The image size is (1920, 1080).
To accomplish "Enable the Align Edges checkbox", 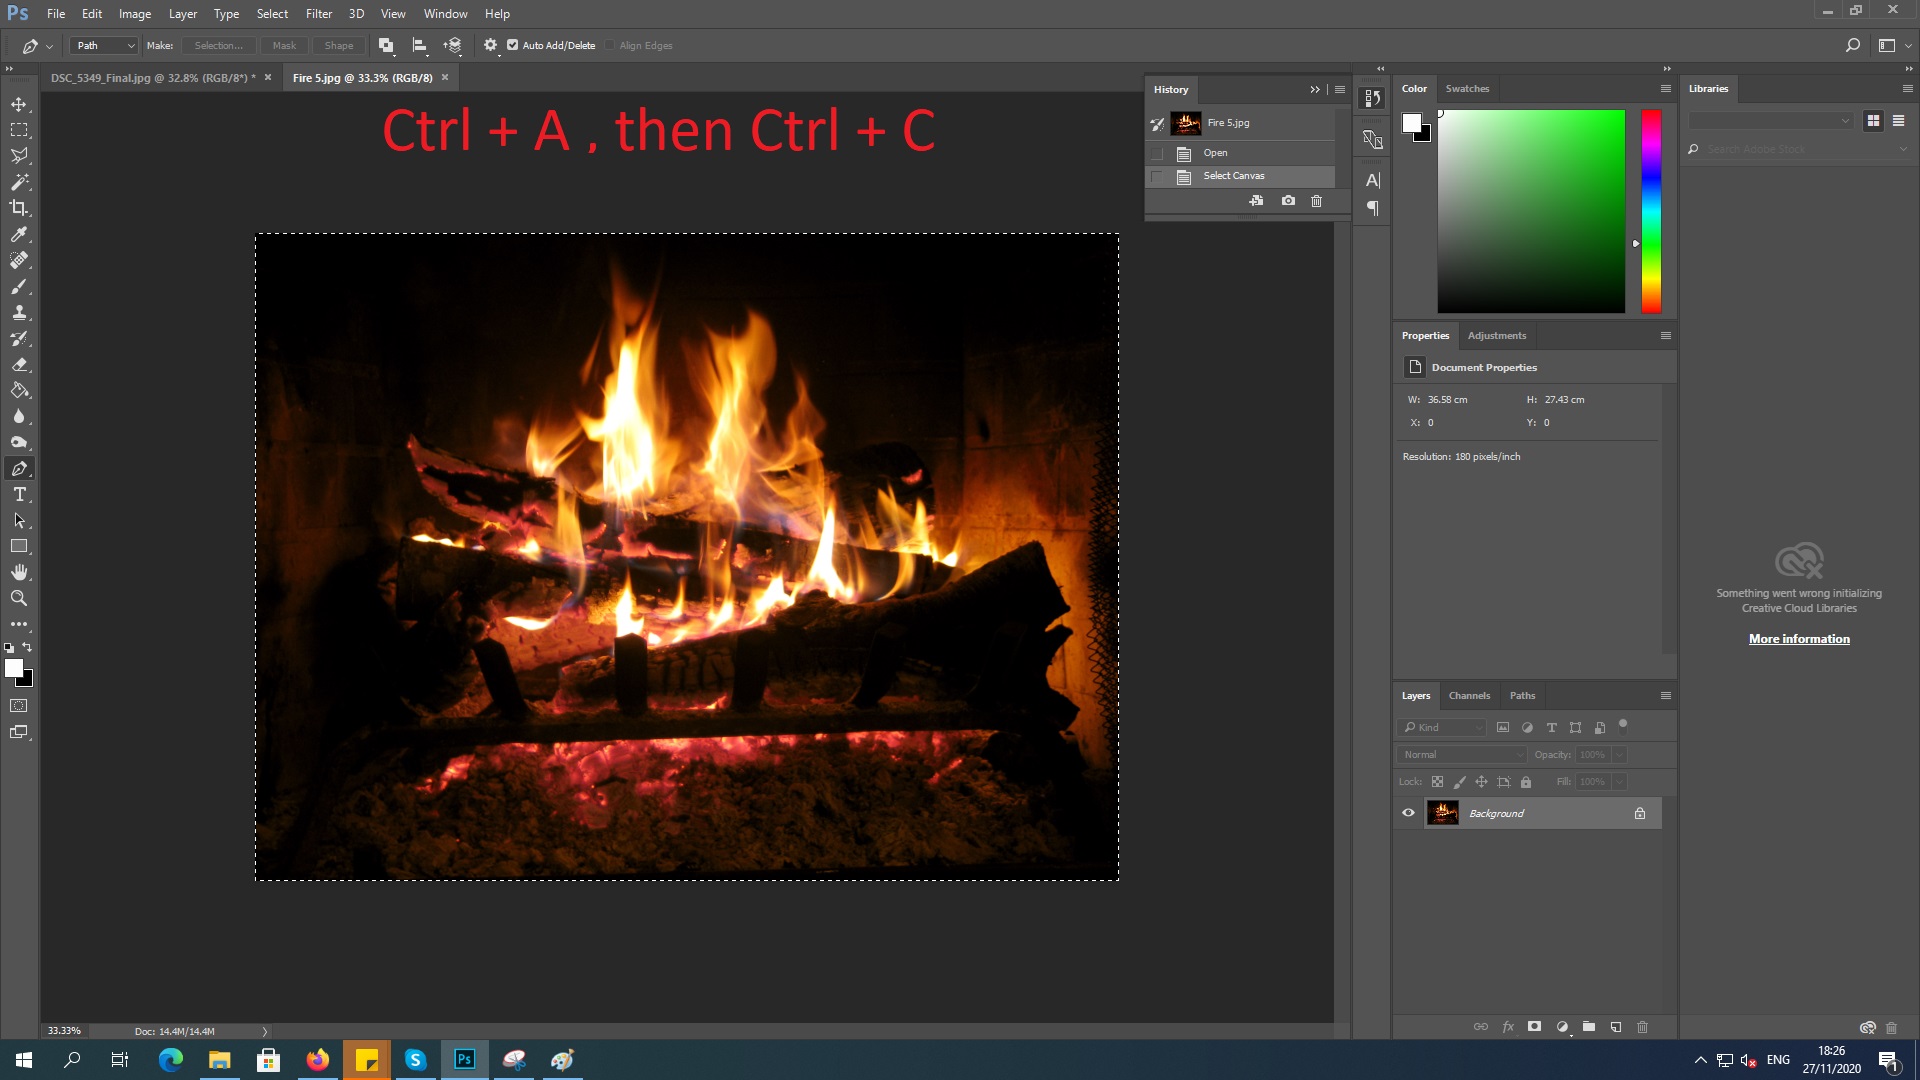I will click(609, 45).
